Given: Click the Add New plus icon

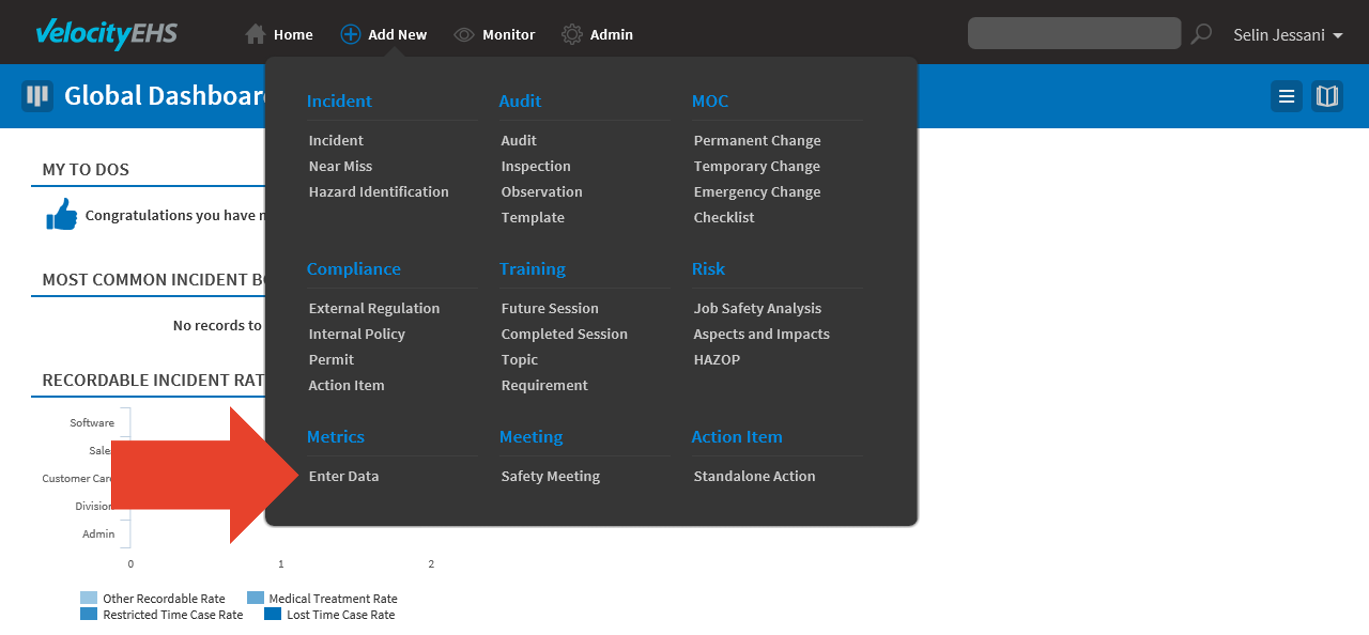Looking at the screenshot, I should pos(350,34).
